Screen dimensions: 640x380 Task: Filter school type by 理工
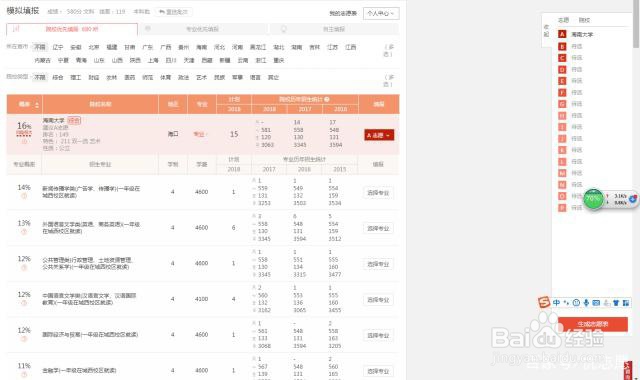(76, 78)
